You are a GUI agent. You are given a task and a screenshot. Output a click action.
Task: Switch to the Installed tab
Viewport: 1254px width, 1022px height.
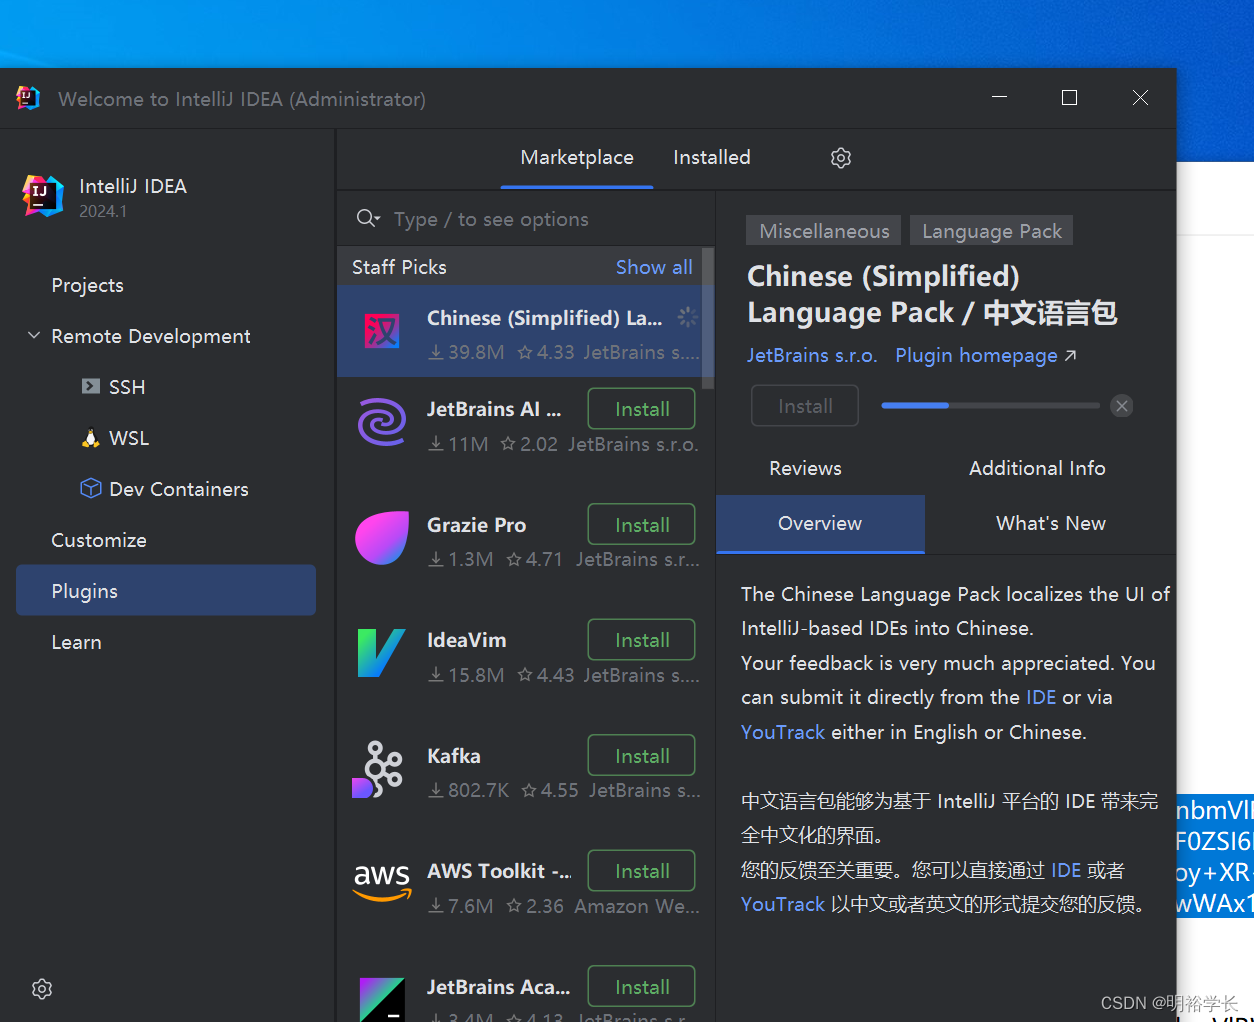(x=712, y=158)
